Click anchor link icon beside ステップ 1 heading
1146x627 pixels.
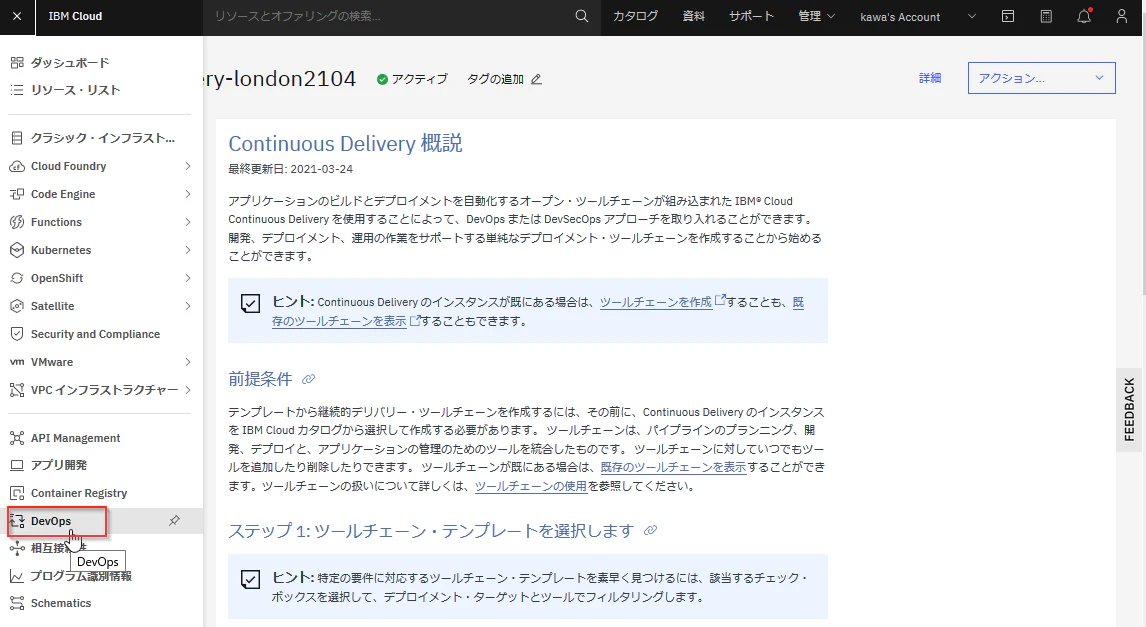[x=650, y=531]
